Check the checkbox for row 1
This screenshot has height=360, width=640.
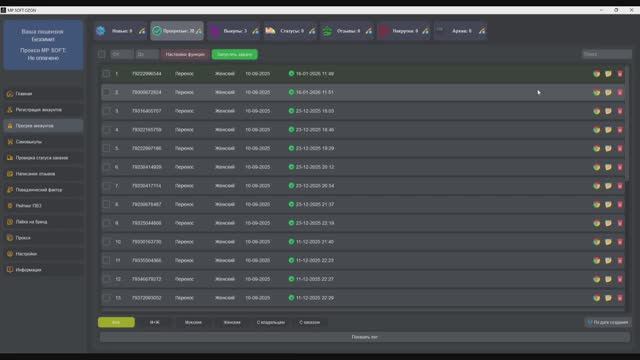tap(106, 74)
